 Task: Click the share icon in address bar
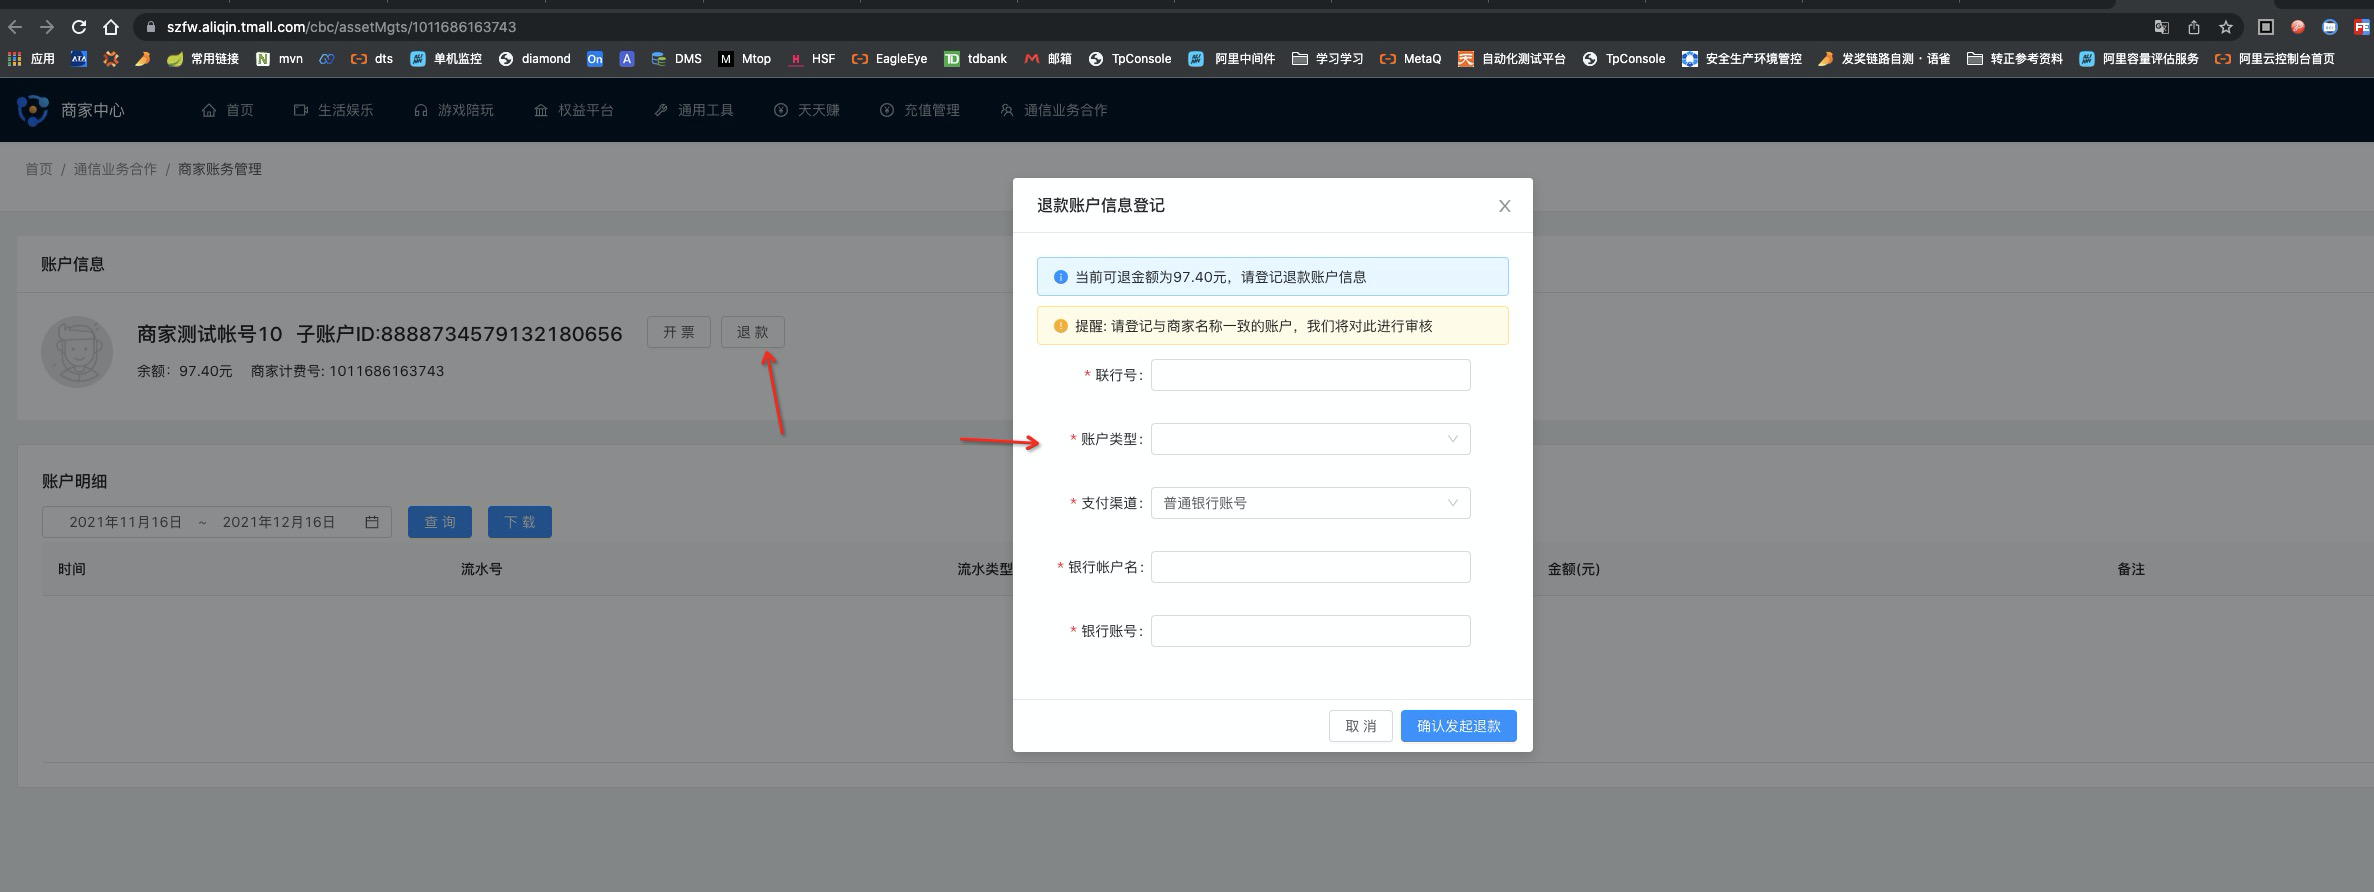click(2193, 27)
